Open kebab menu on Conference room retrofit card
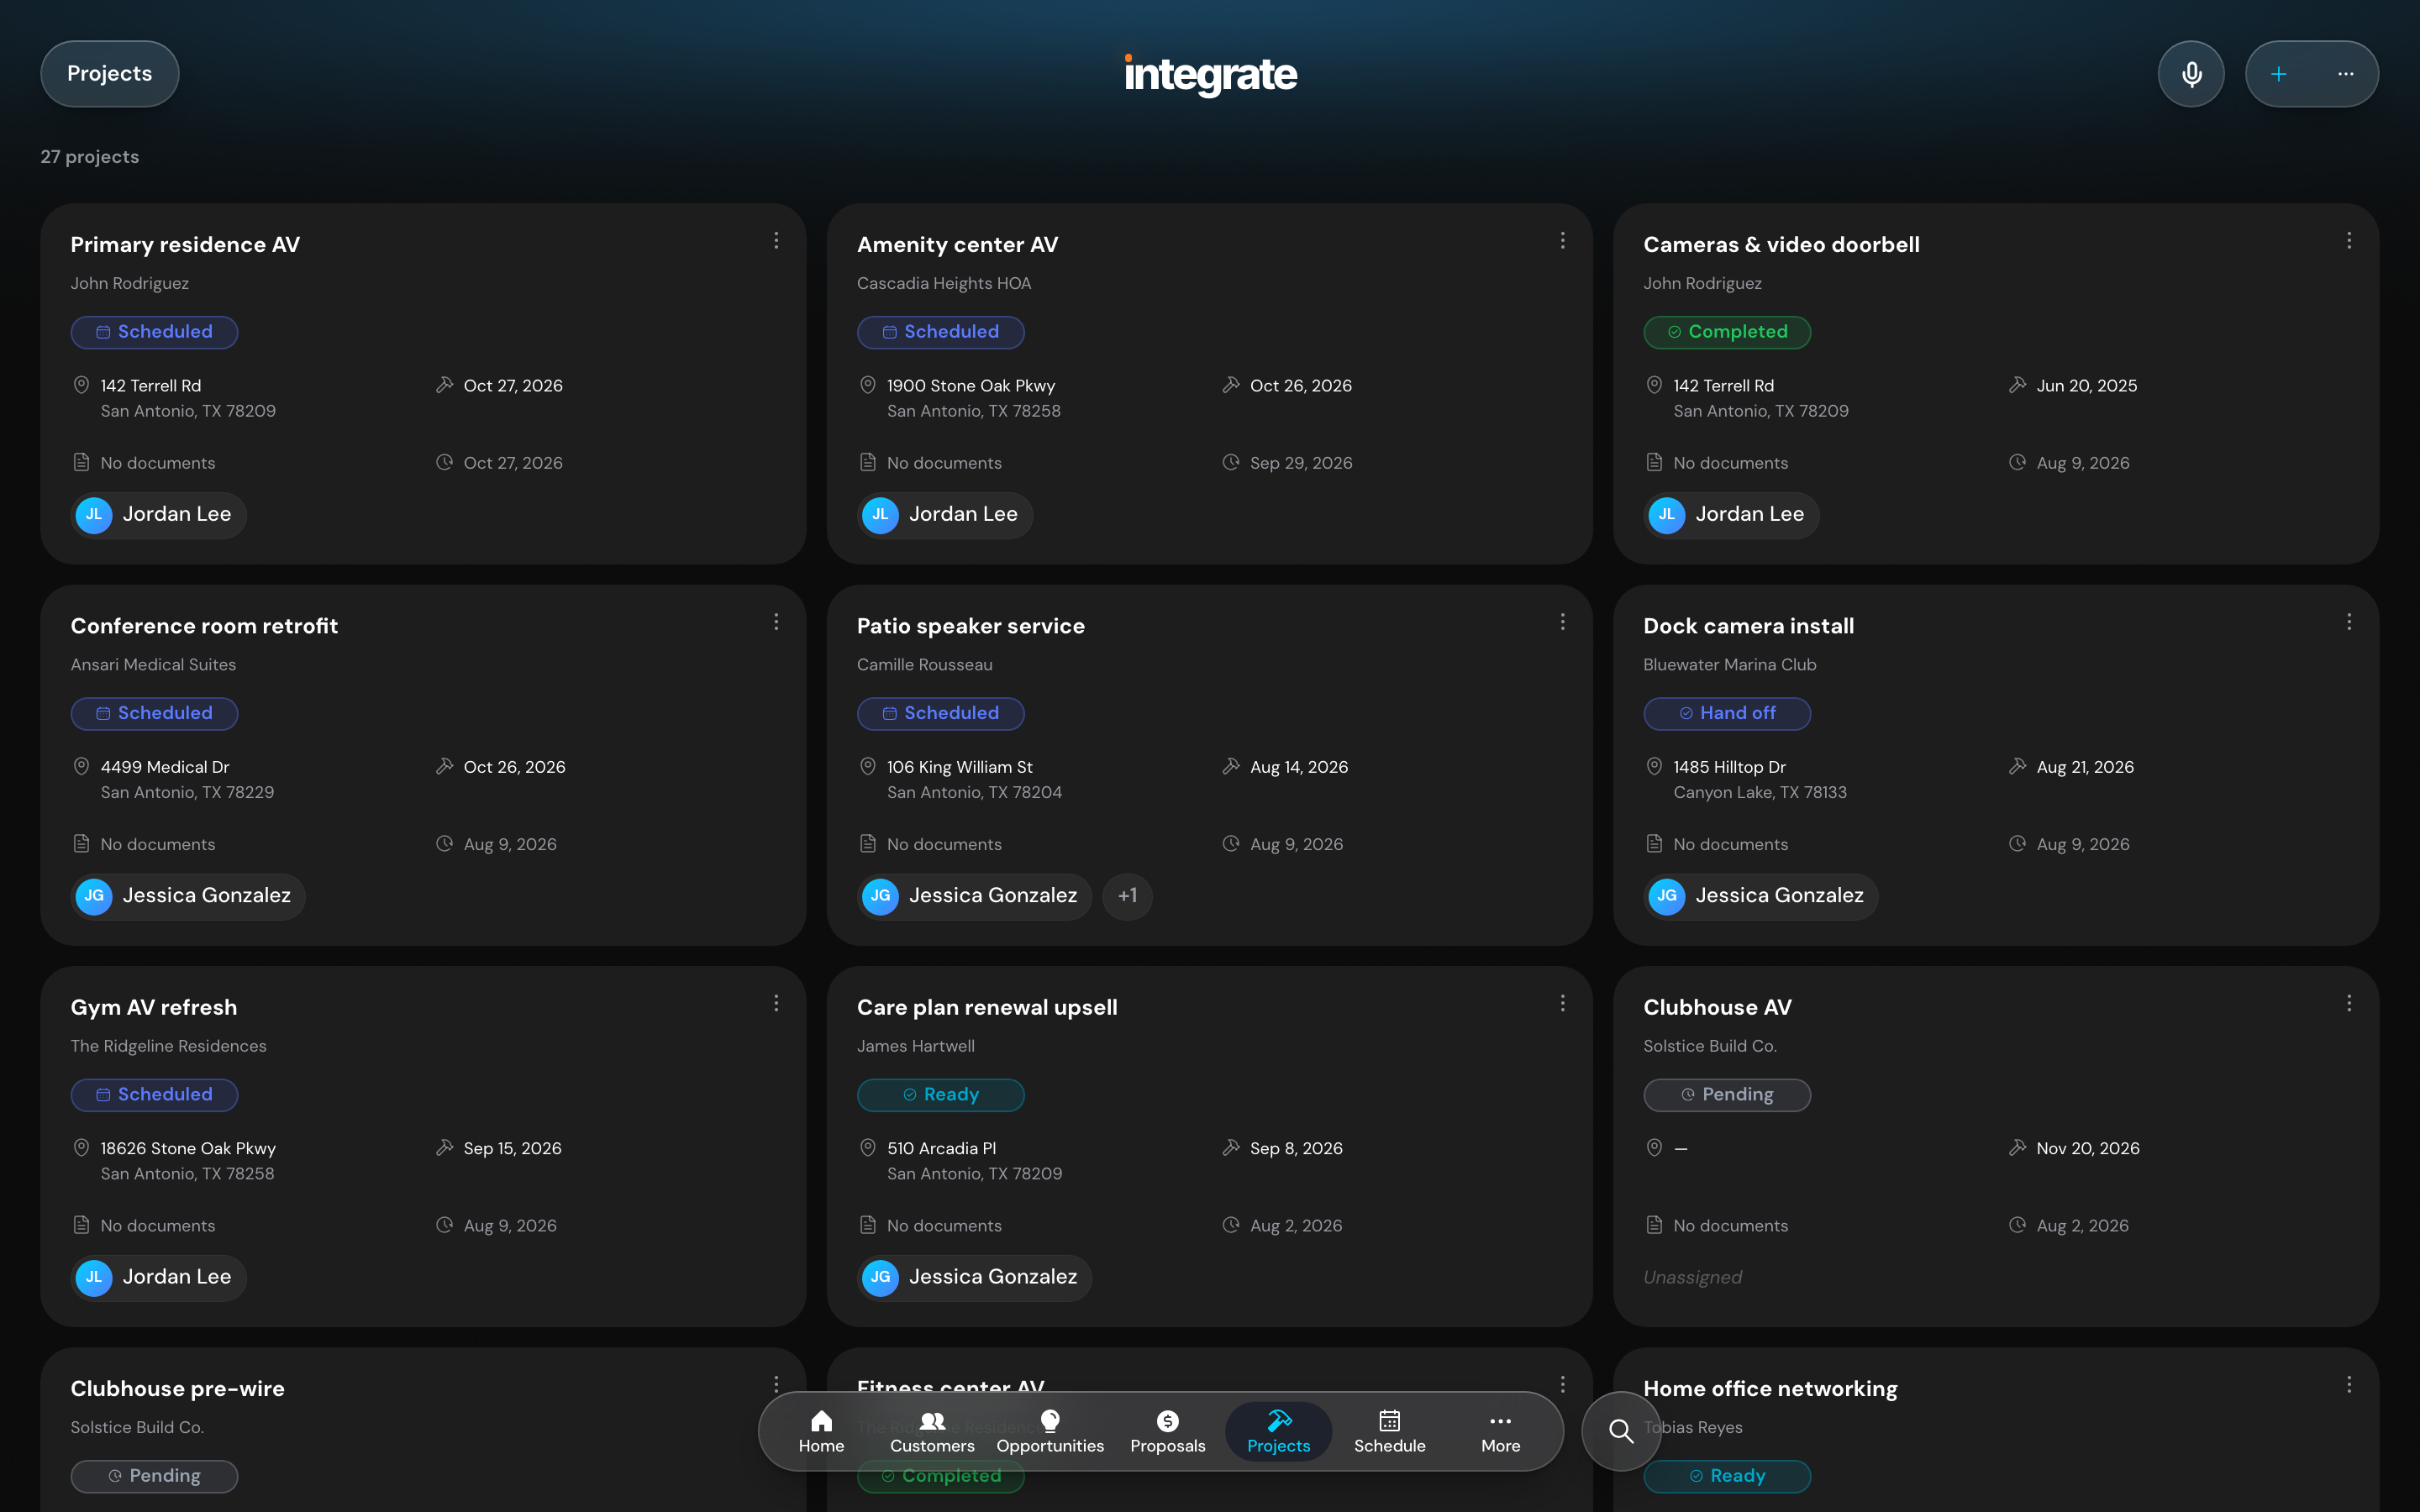The image size is (2420, 1512). pyautogui.click(x=776, y=622)
